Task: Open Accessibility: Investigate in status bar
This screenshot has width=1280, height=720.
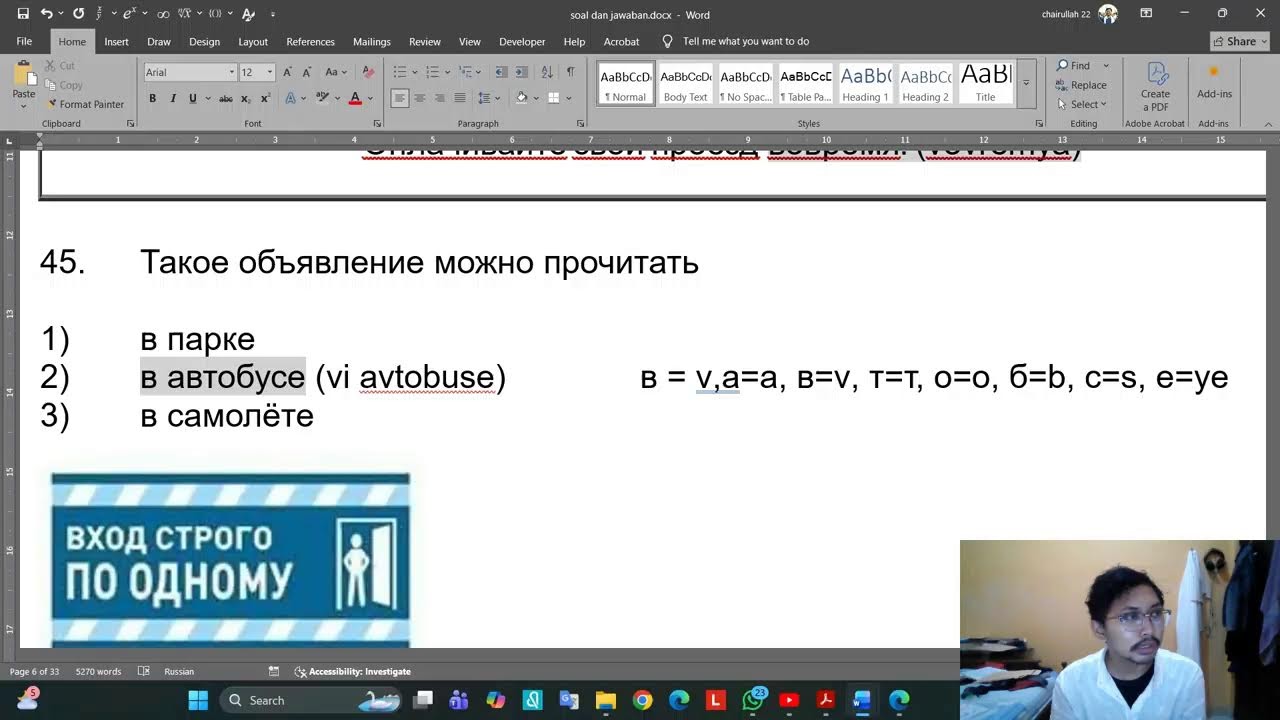Action: click(x=353, y=671)
